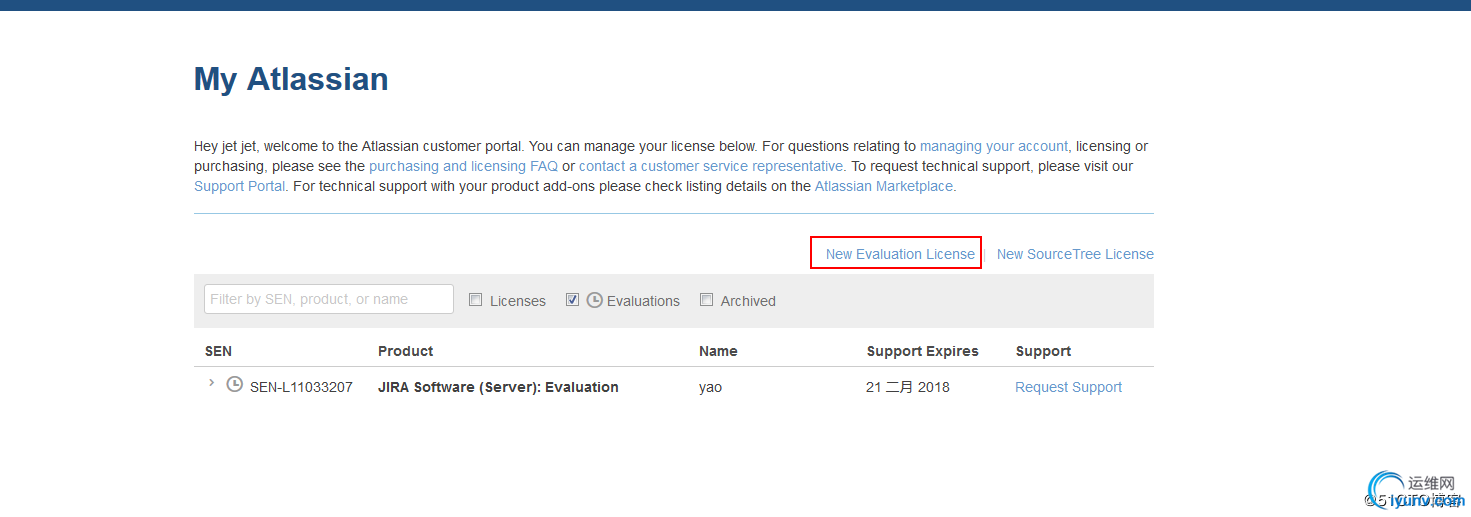Enable the Licenses checkbox

[476, 300]
